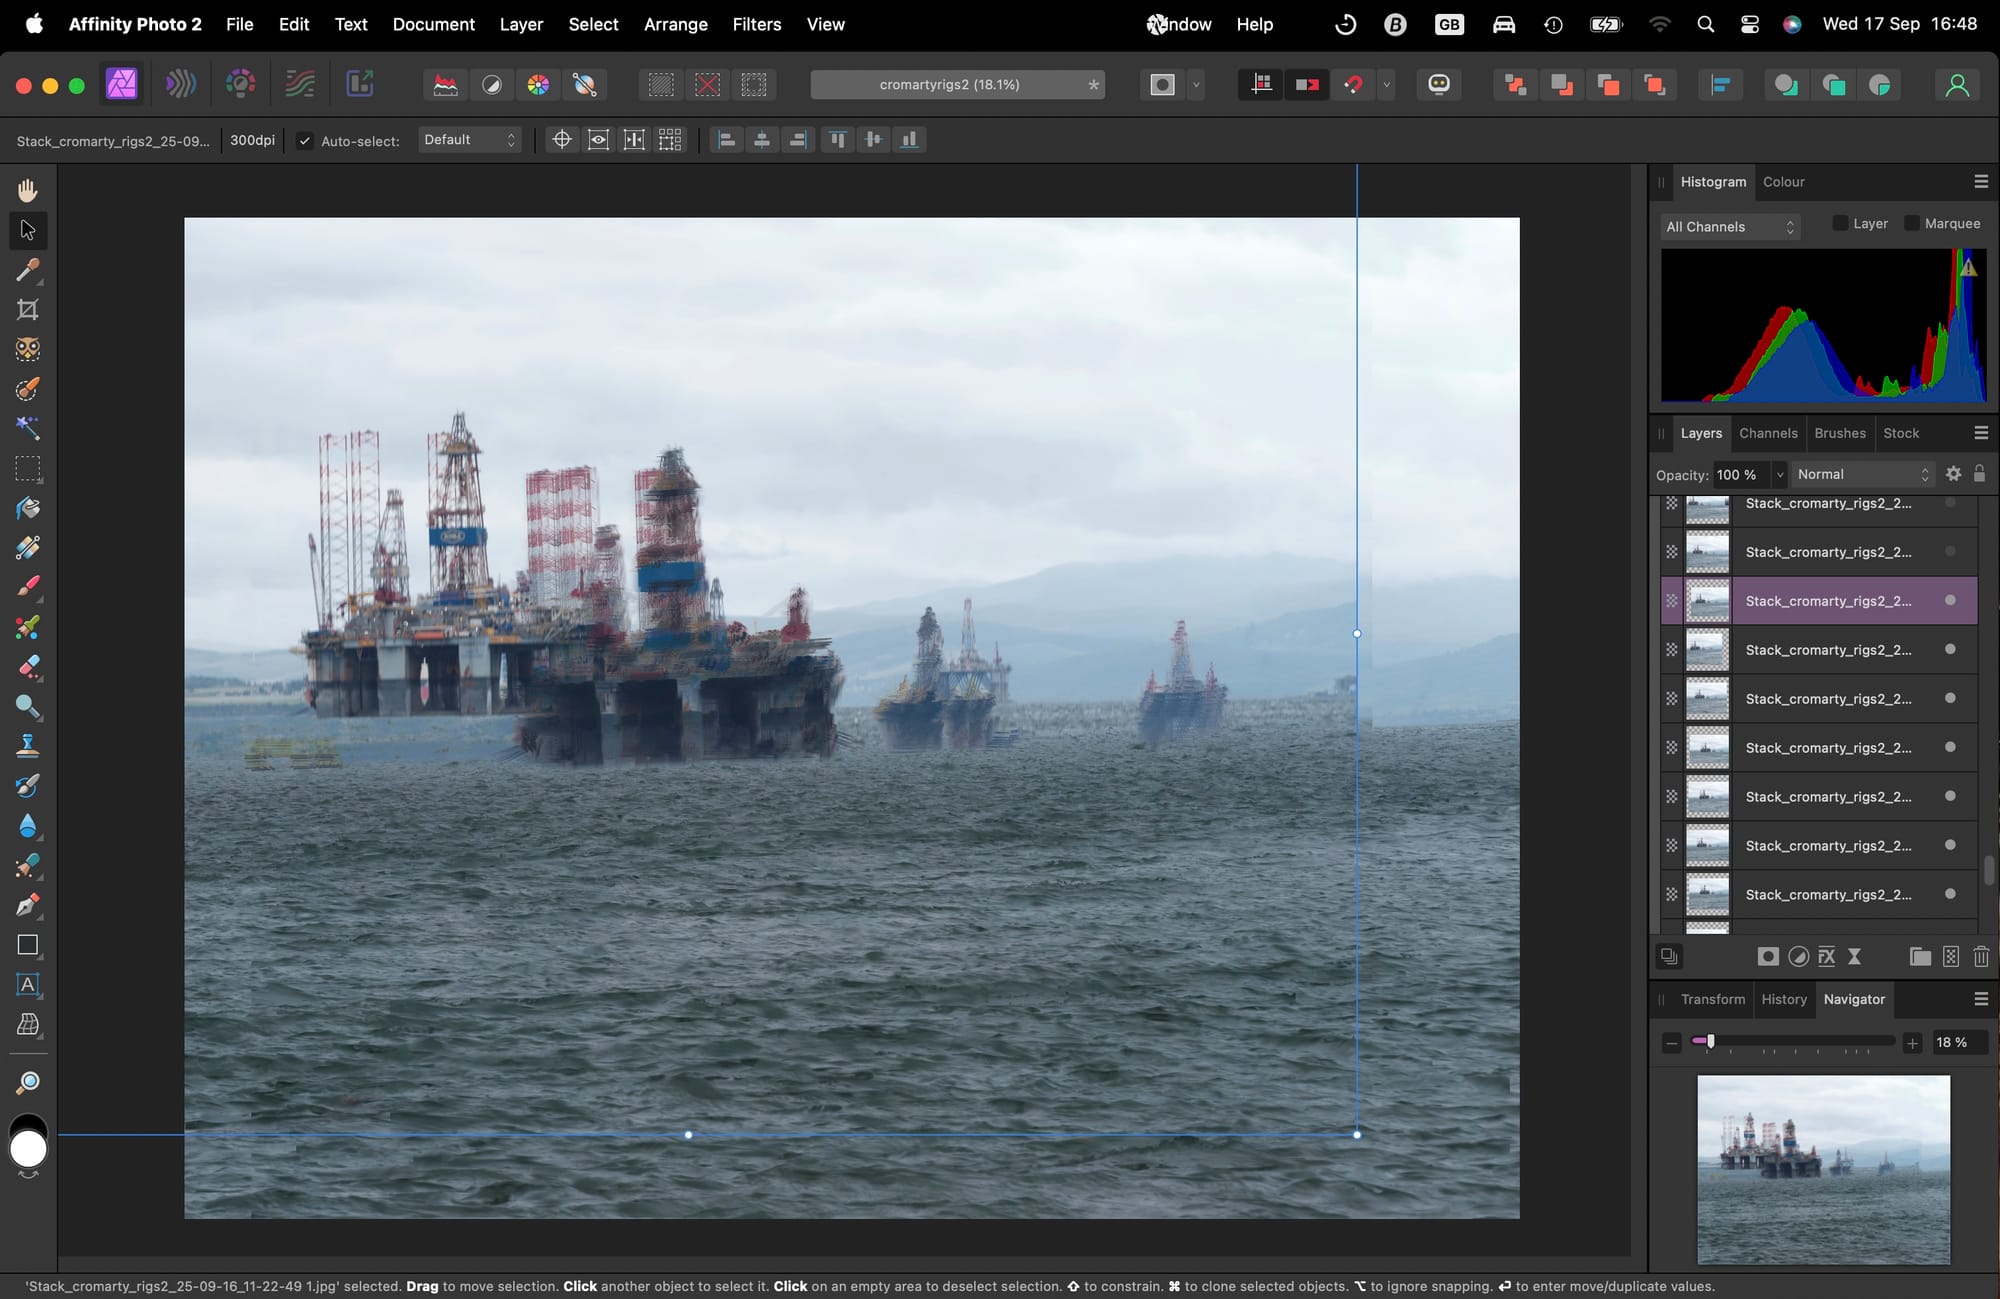Image resolution: width=2000 pixels, height=1299 pixels.
Task: Open the layer effects (FX) panel
Action: [x=1827, y=957]
